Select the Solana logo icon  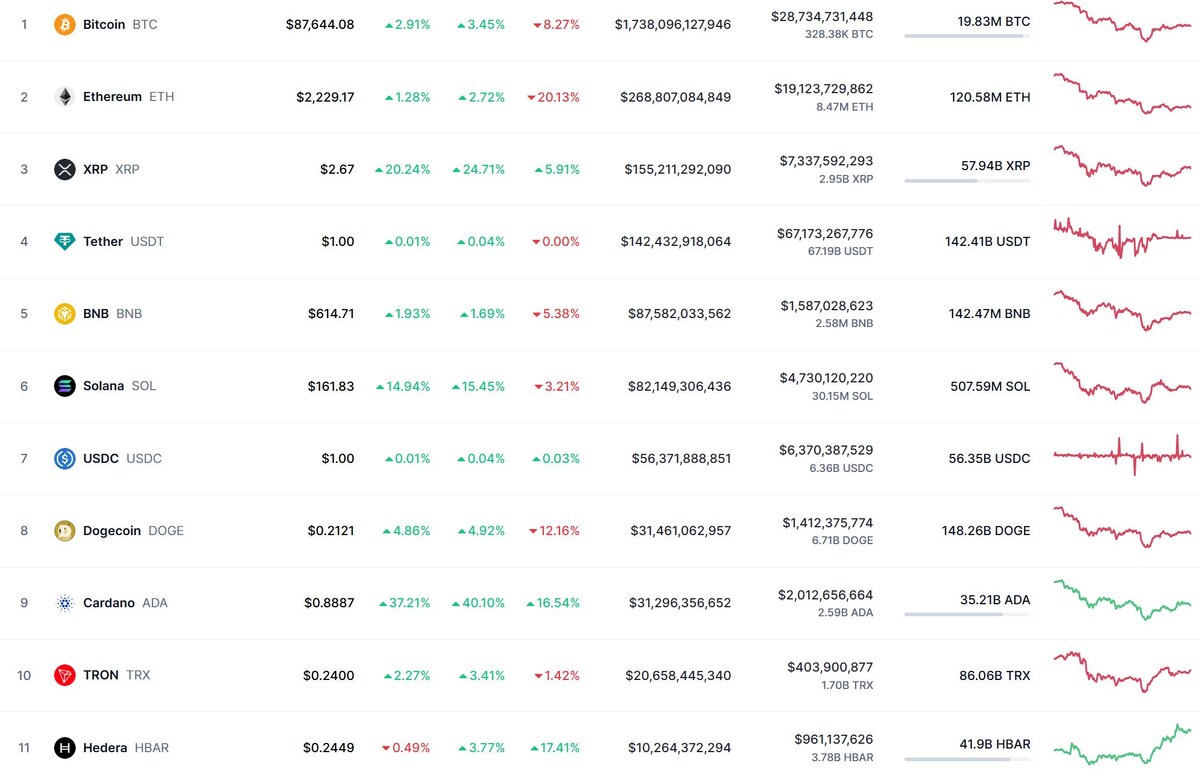point(65,385)
